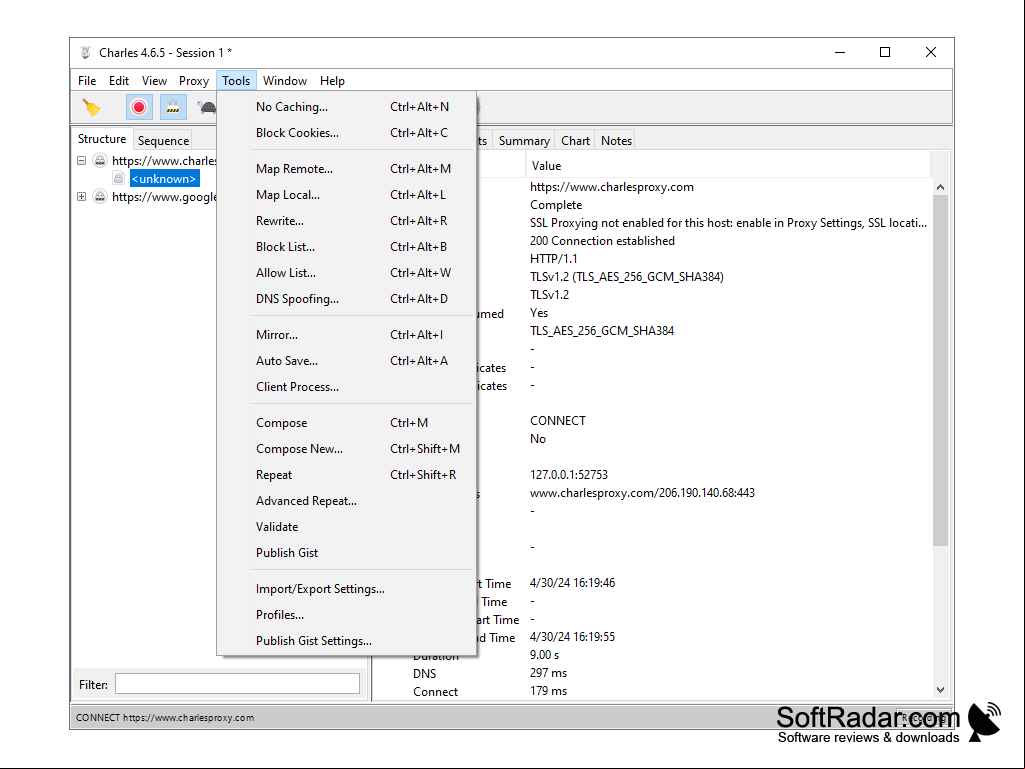Viewport: 1025px width, 769px height.
Task: Switch to the Sequence tab
Action: coord(163,141)
